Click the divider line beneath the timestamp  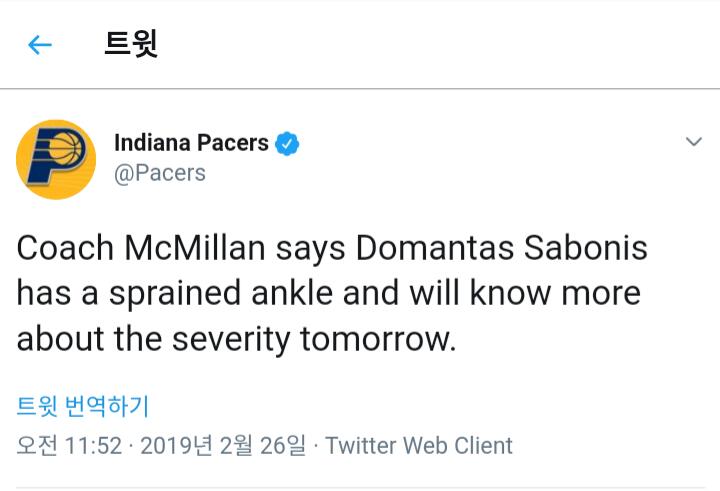360,488
